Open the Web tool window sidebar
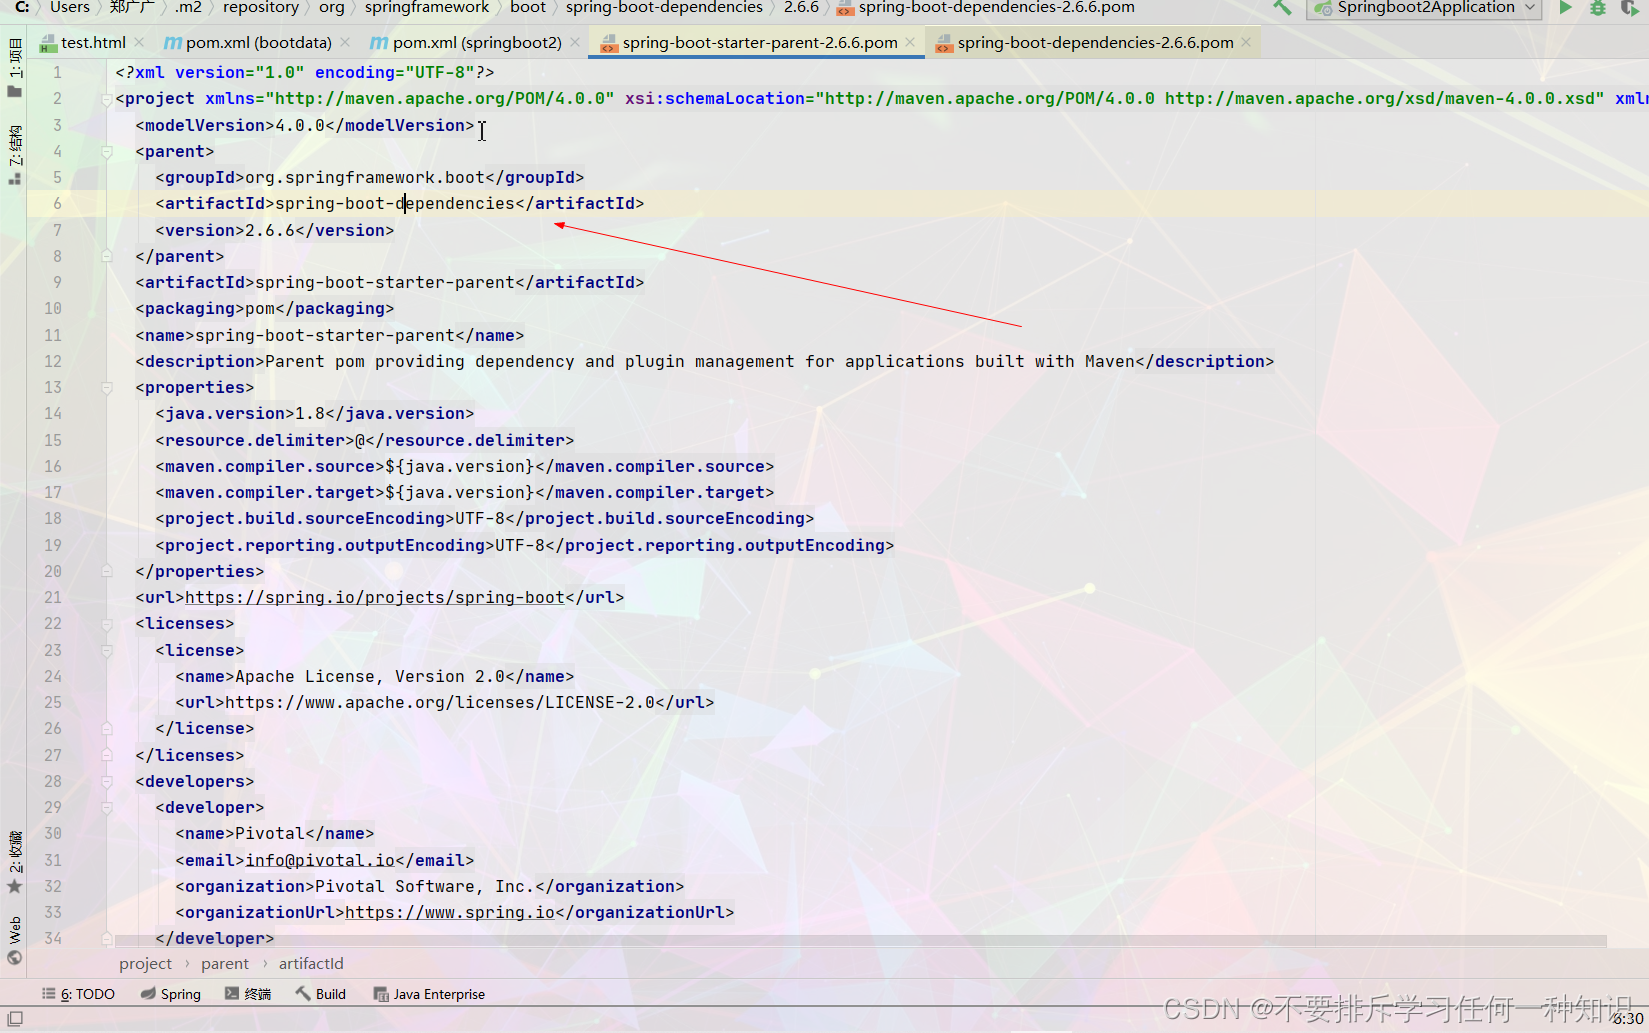The height and width of the screenshot is (1033, 1649). click(x=14, y=940)
